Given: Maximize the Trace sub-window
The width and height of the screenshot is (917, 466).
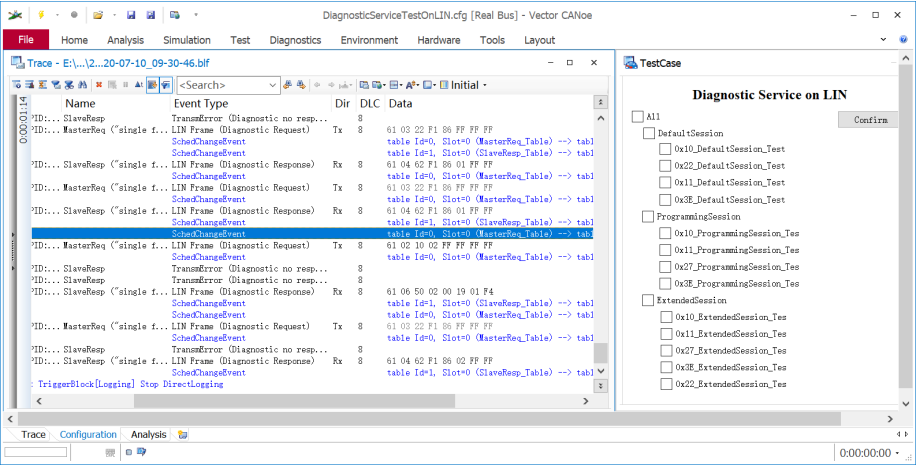Looking at the screenshot, I should tap(570, 63).
